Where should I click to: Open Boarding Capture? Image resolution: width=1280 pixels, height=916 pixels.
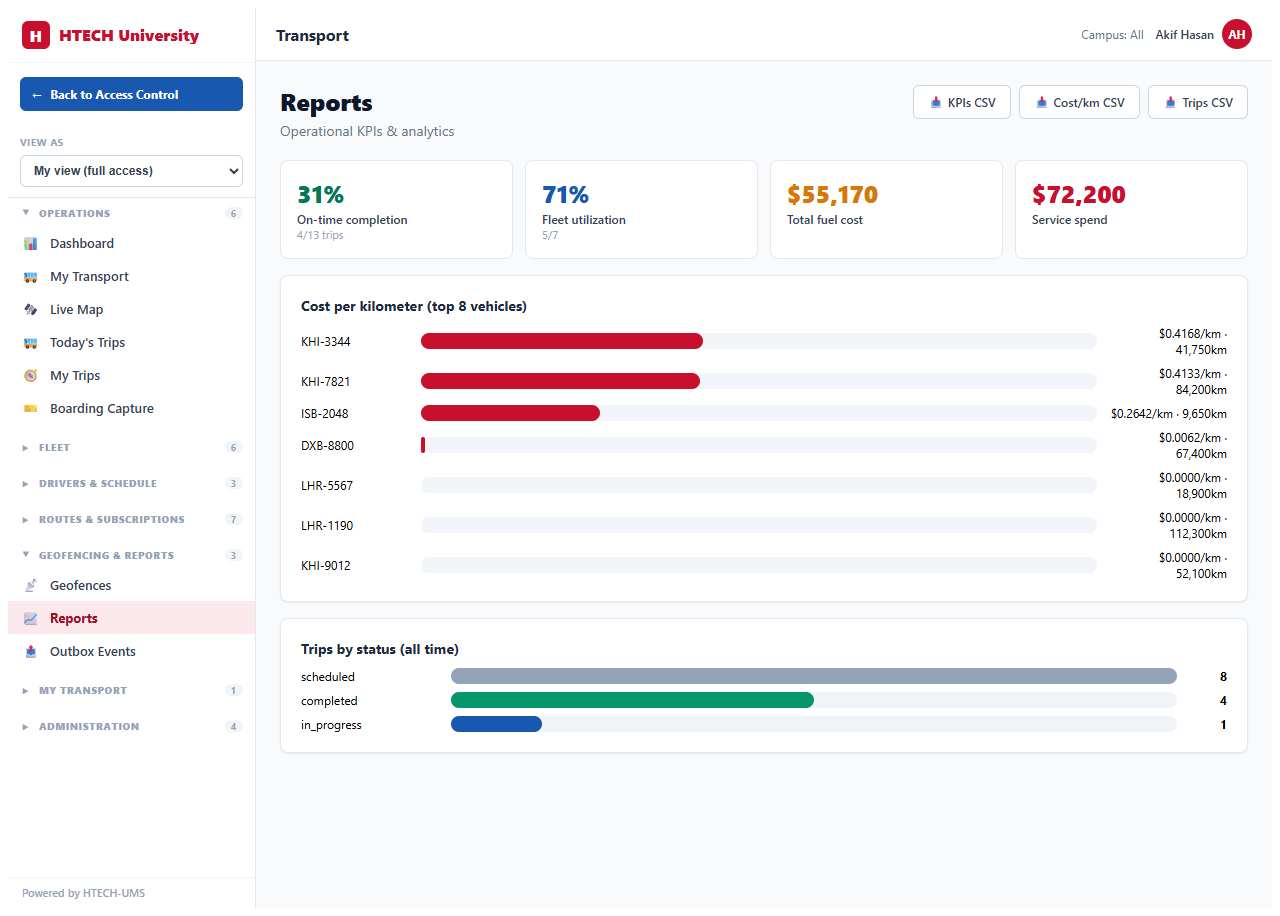click(x=131, y=409)
